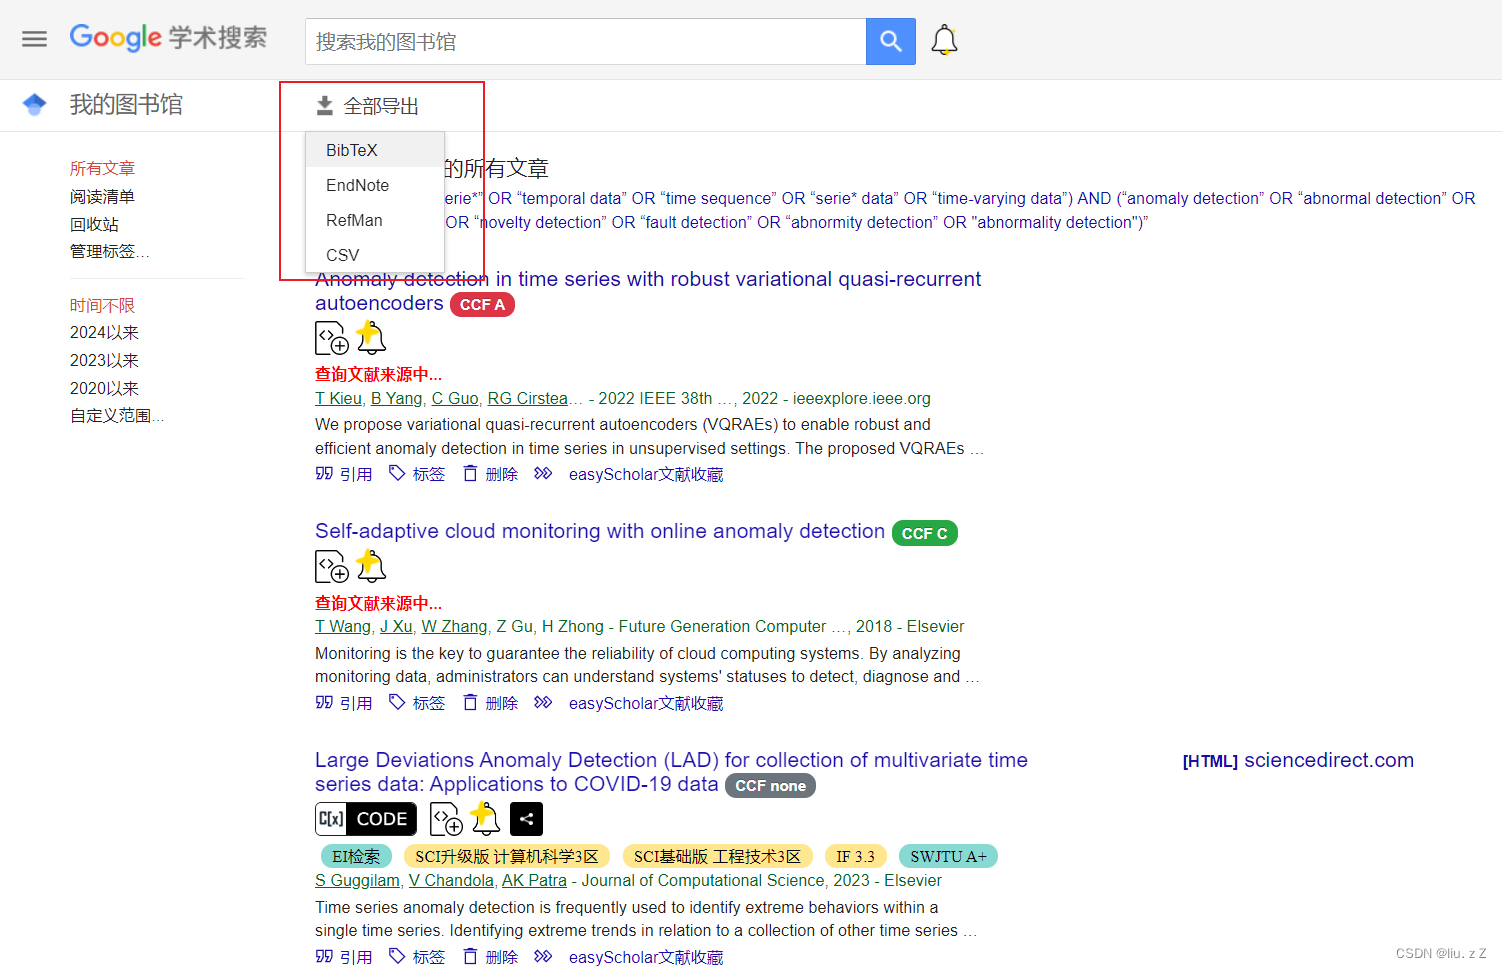Click code-add icon under Self-adaptive cloud monitoring

coord(332,566)
